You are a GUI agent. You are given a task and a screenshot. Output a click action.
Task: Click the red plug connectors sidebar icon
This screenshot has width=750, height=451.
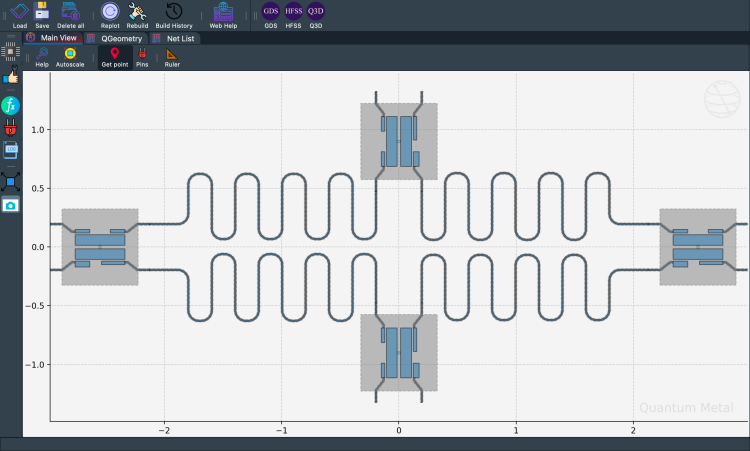pyautogui.click(x=11, y=128)
